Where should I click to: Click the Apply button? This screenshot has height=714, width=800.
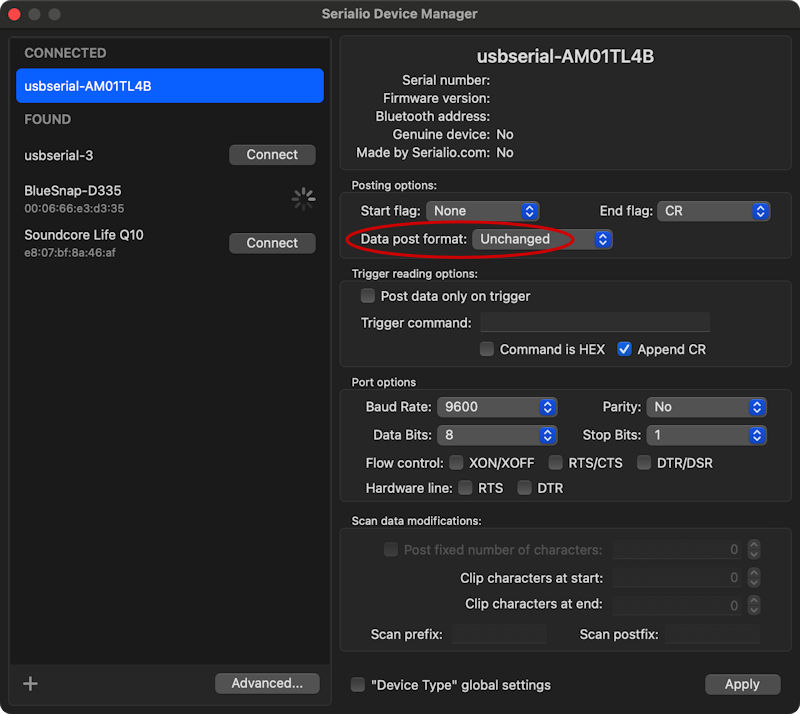(742, 684)
